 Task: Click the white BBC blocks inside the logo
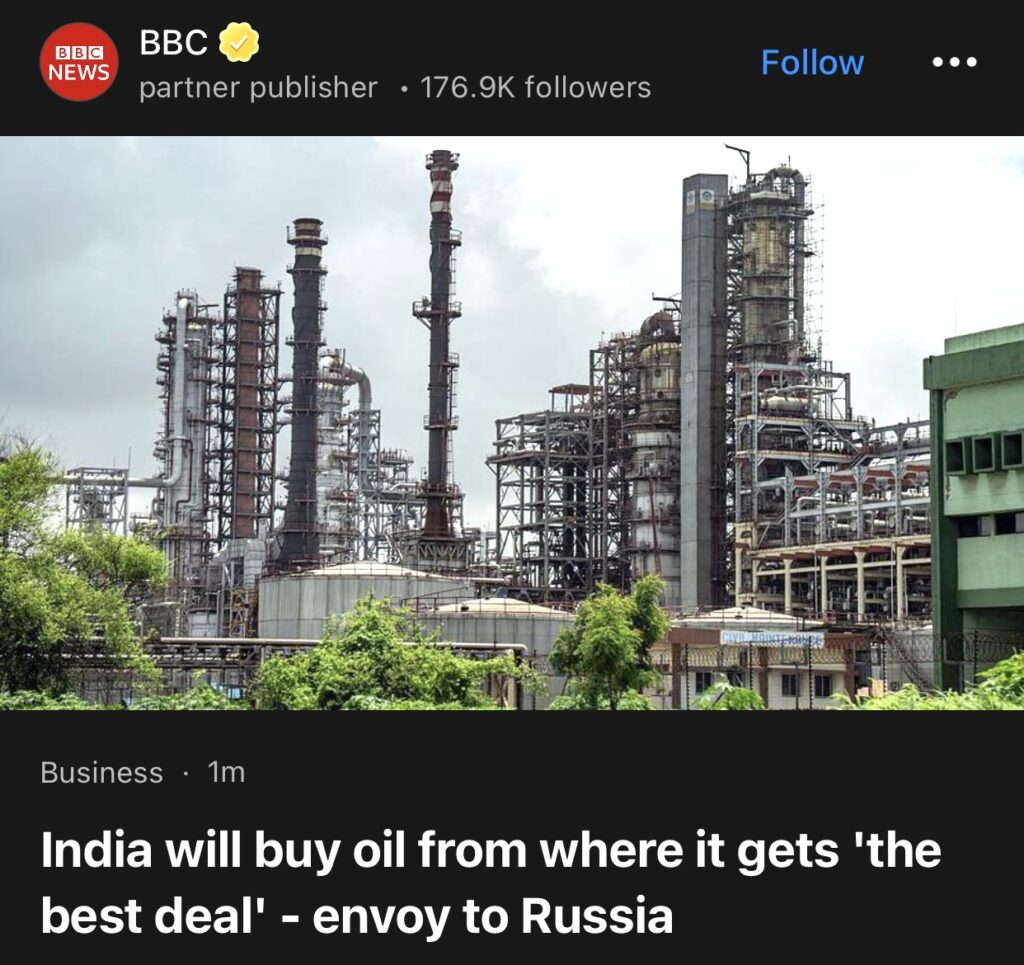(79, 53)
